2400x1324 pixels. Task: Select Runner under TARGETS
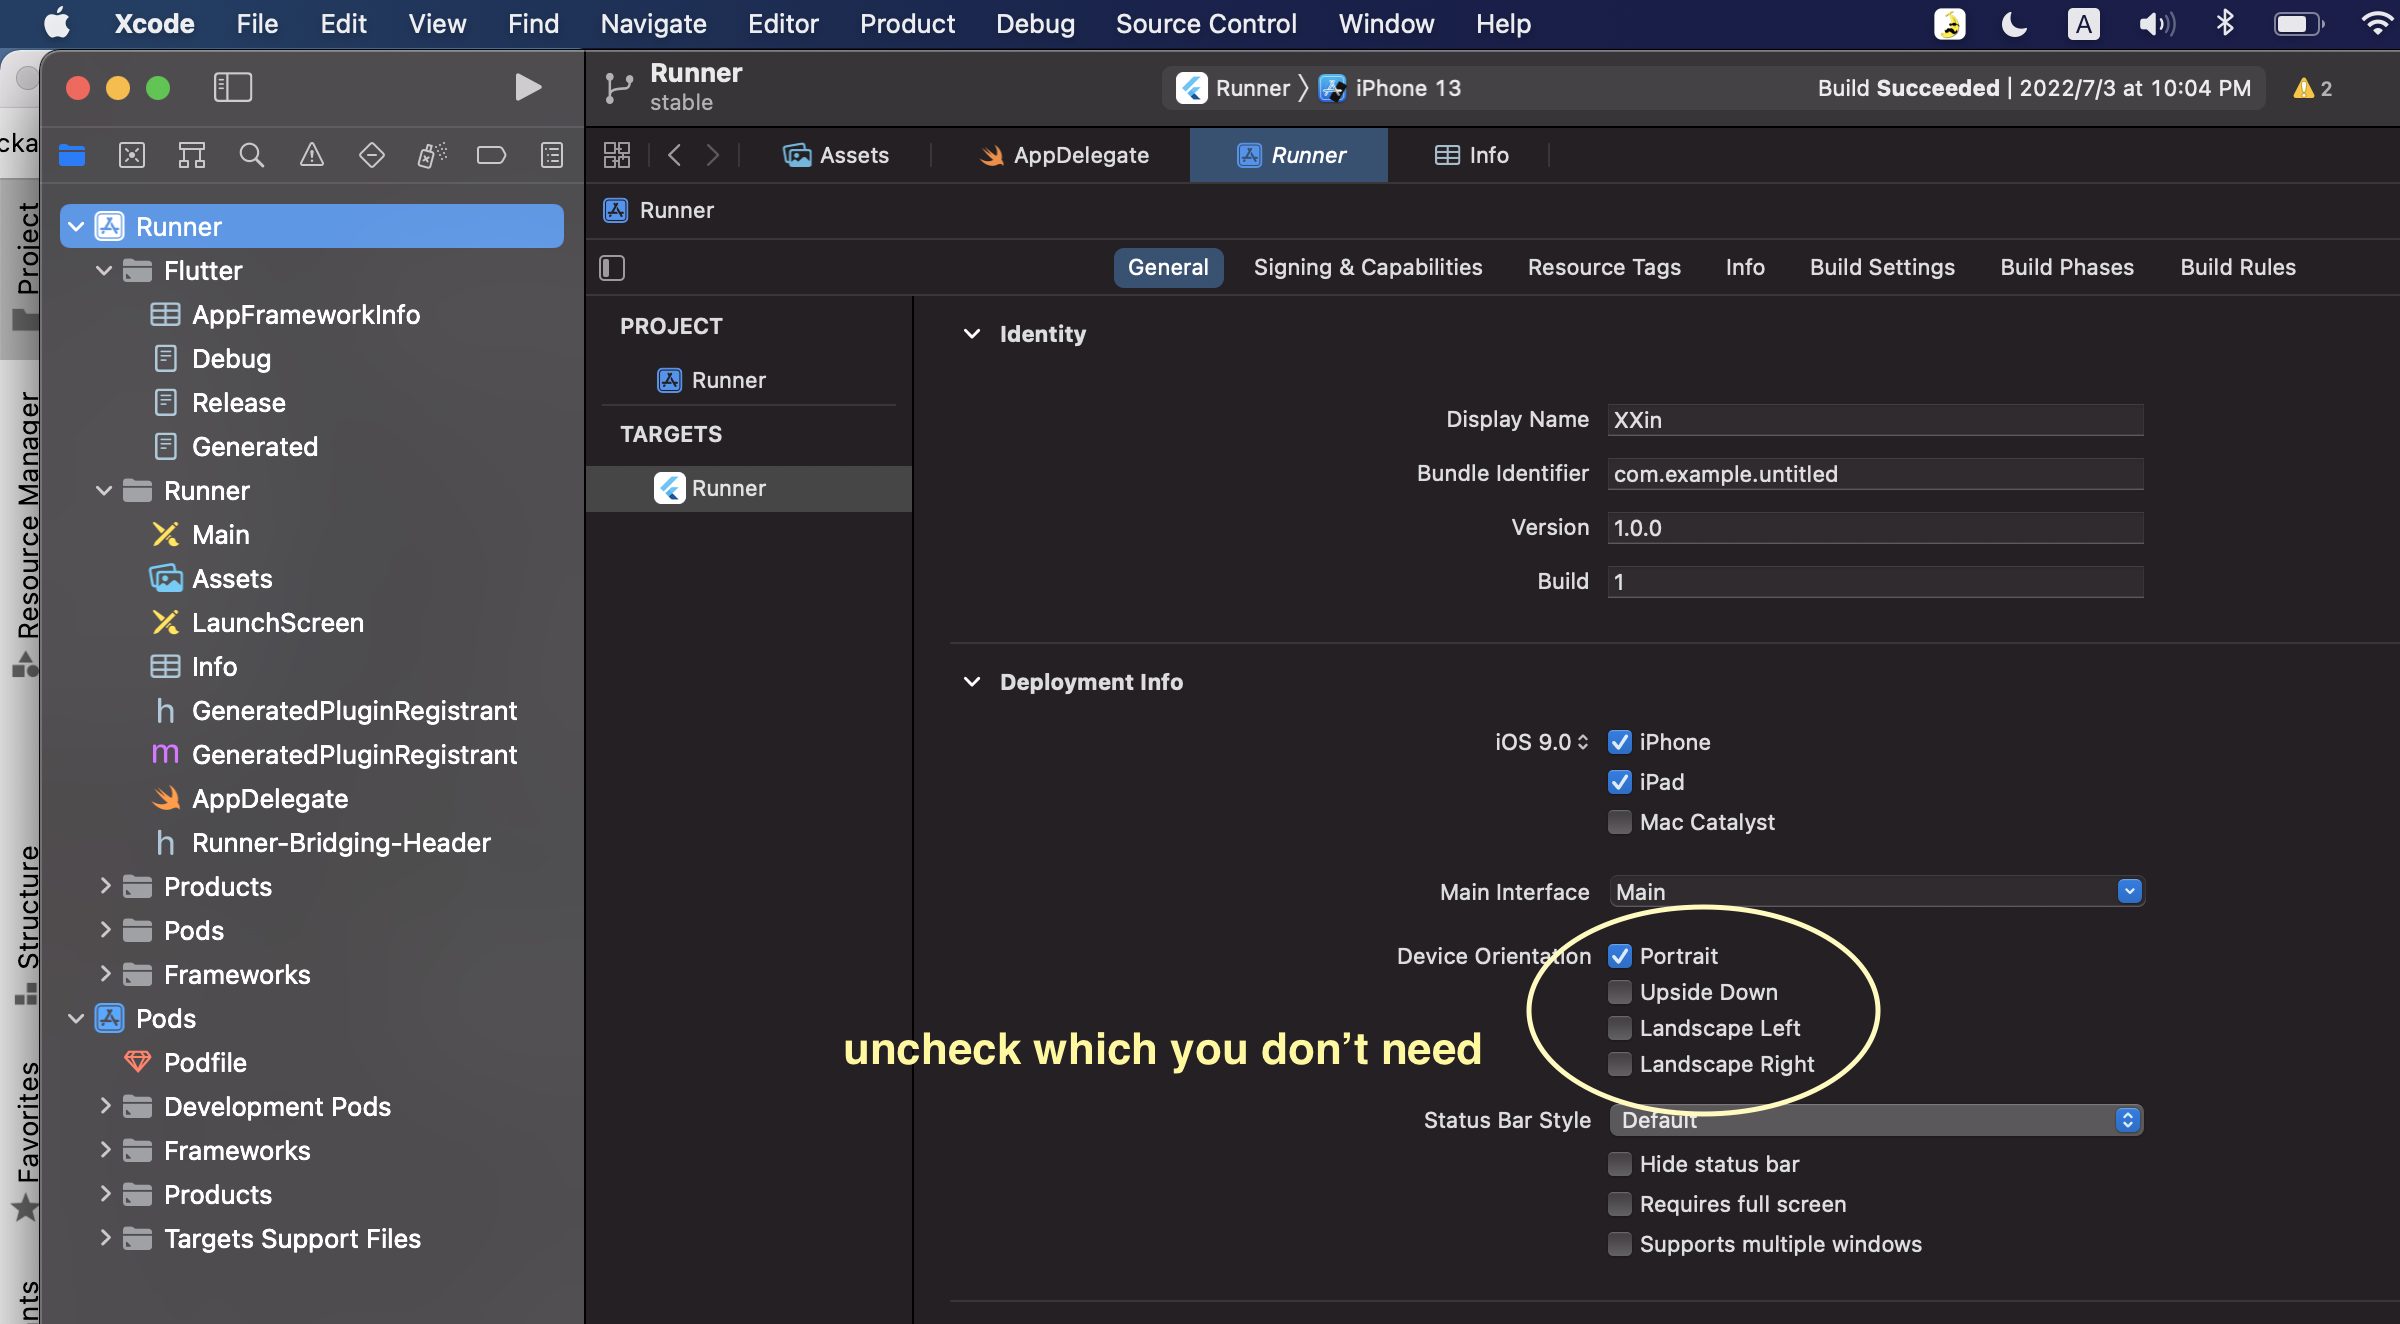click(x=749, y=488)
